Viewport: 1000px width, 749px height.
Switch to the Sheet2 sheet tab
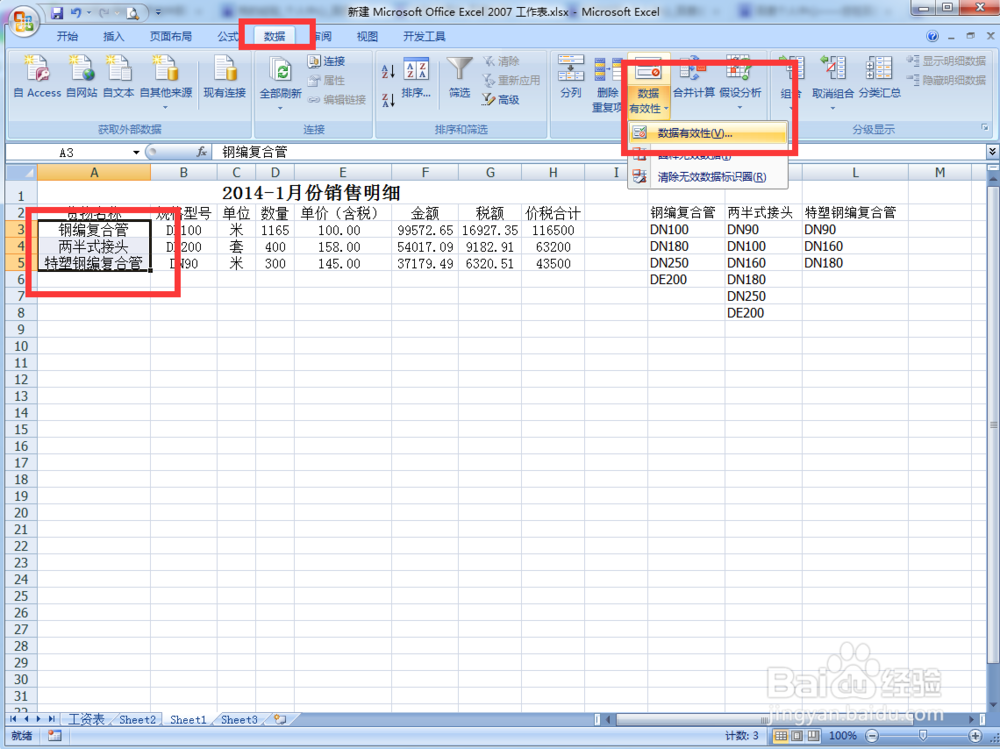pos(137,720)
